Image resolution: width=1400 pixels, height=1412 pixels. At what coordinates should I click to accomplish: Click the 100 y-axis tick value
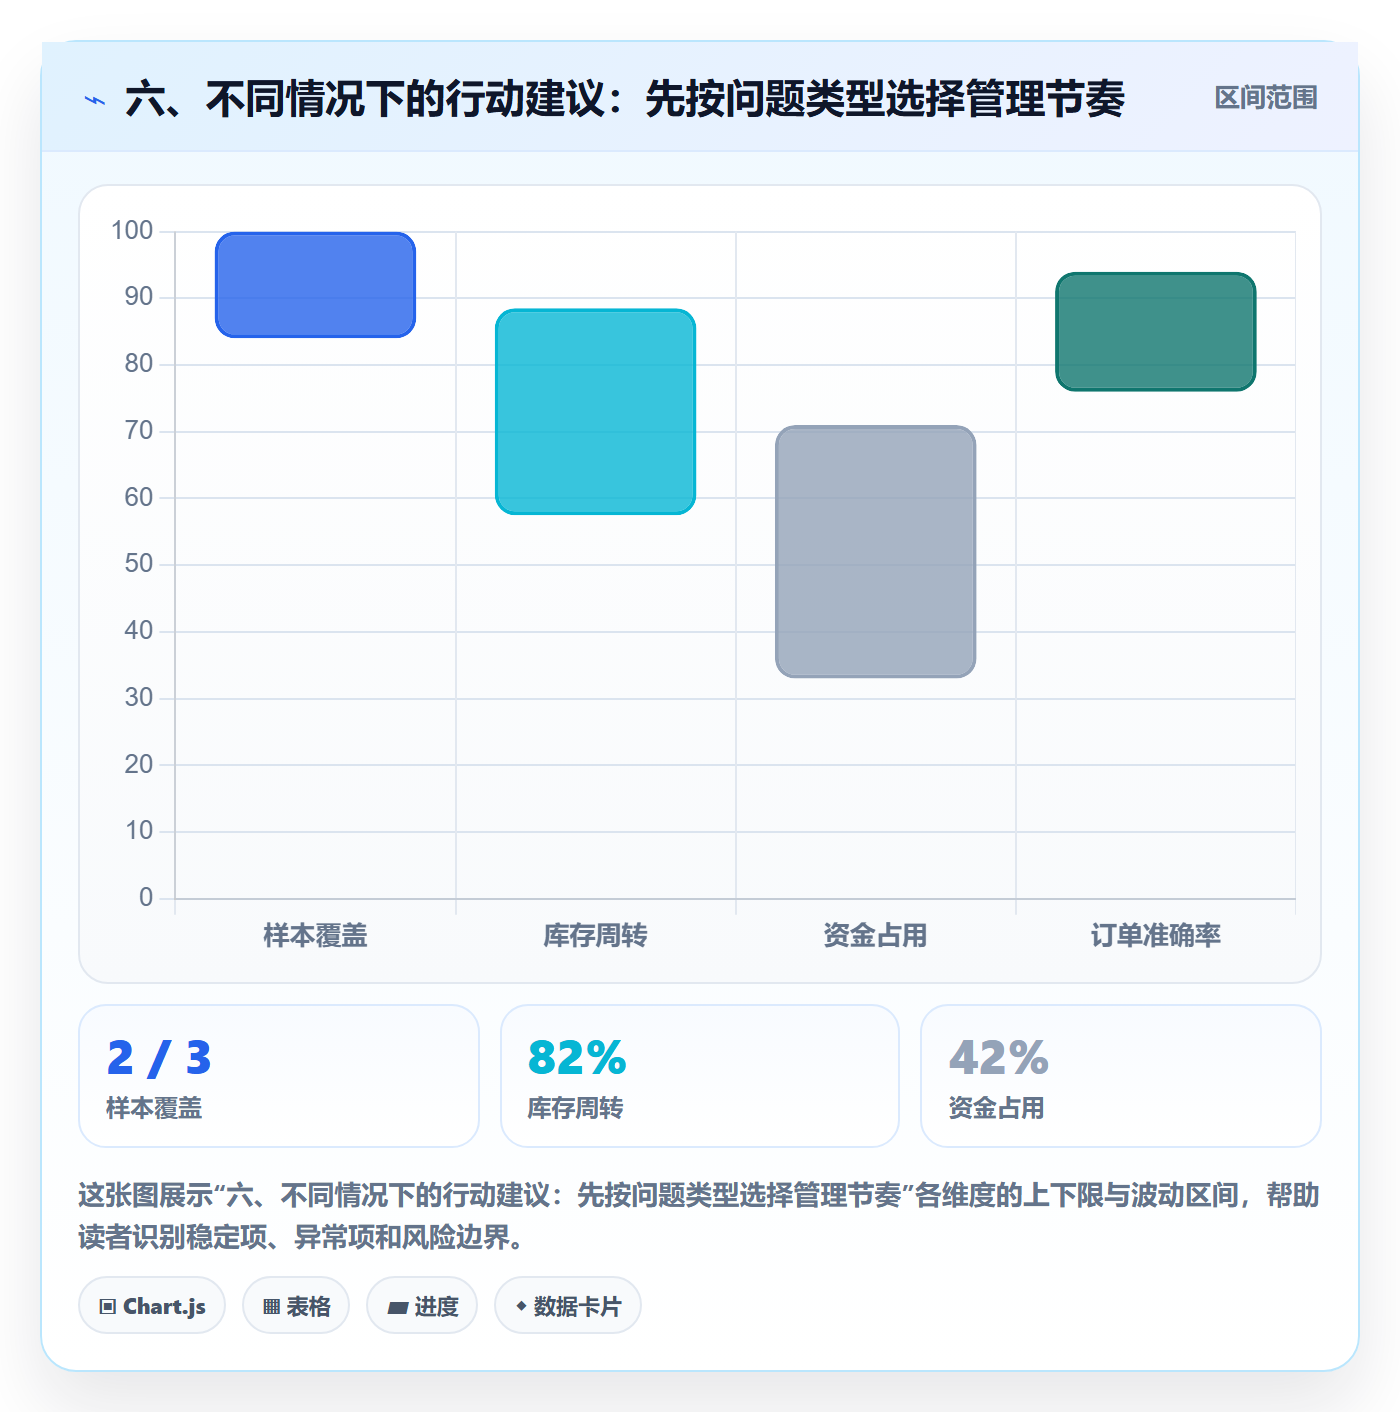tap(132, 231)
